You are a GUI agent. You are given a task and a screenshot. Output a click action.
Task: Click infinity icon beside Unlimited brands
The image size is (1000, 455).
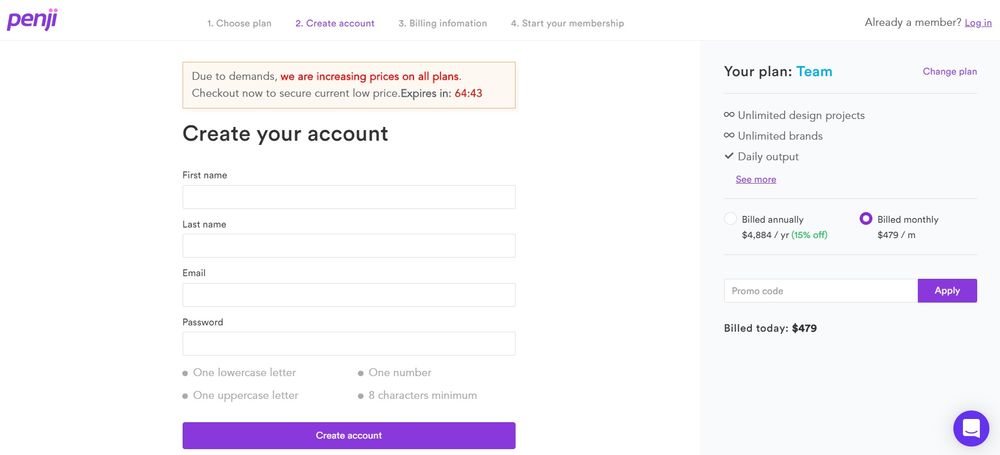(729, 135)
